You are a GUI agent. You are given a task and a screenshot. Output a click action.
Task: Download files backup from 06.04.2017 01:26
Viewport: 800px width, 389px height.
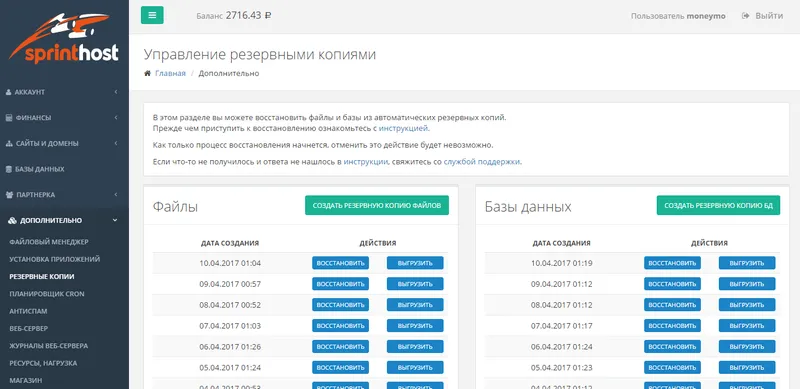[415, 347]
